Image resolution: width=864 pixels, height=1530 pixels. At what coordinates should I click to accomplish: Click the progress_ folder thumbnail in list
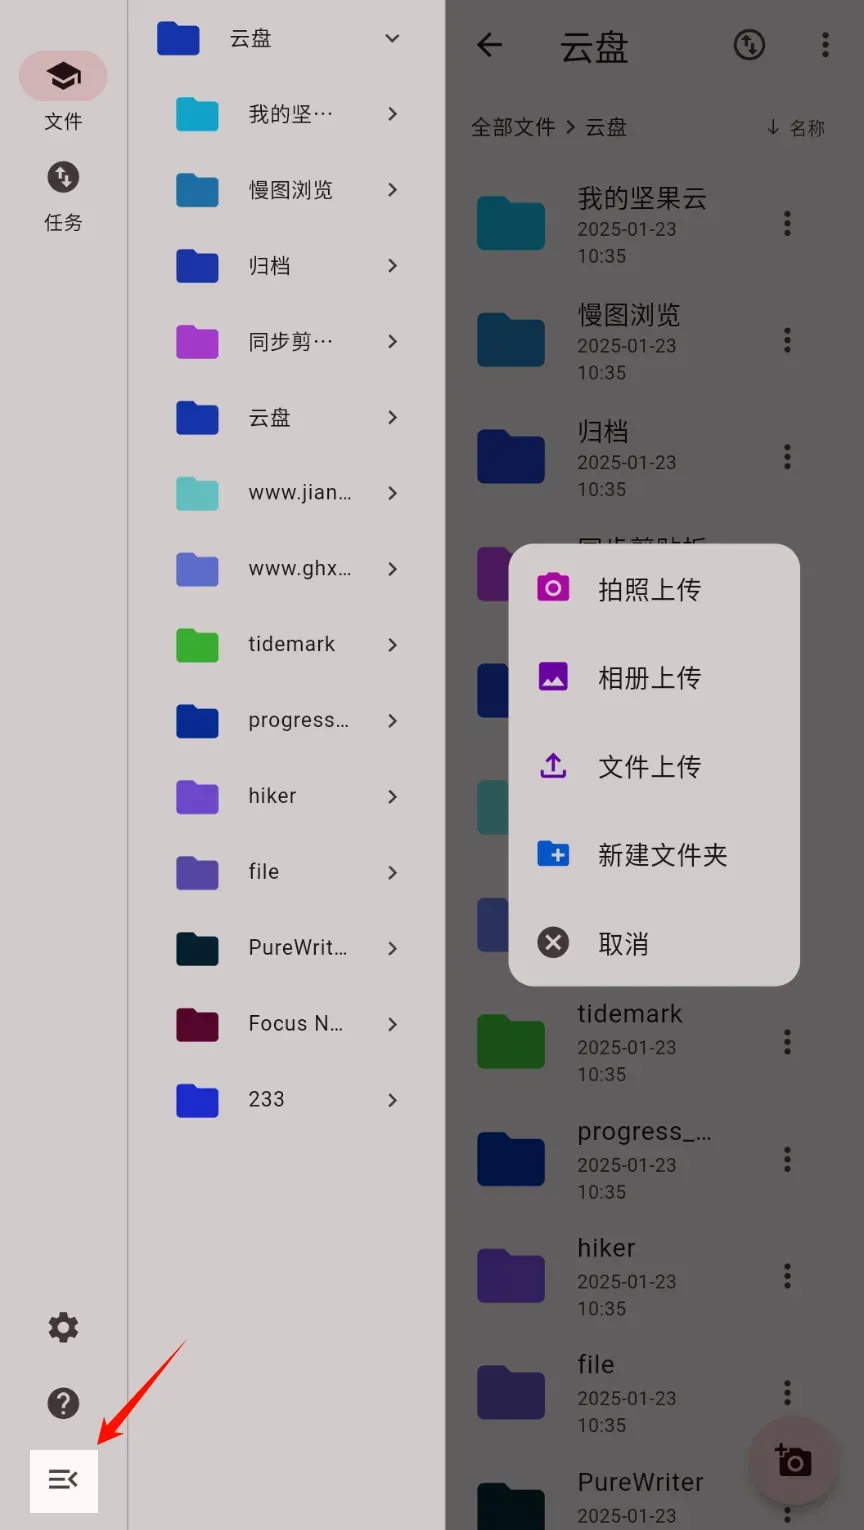tap(511, 1159)
